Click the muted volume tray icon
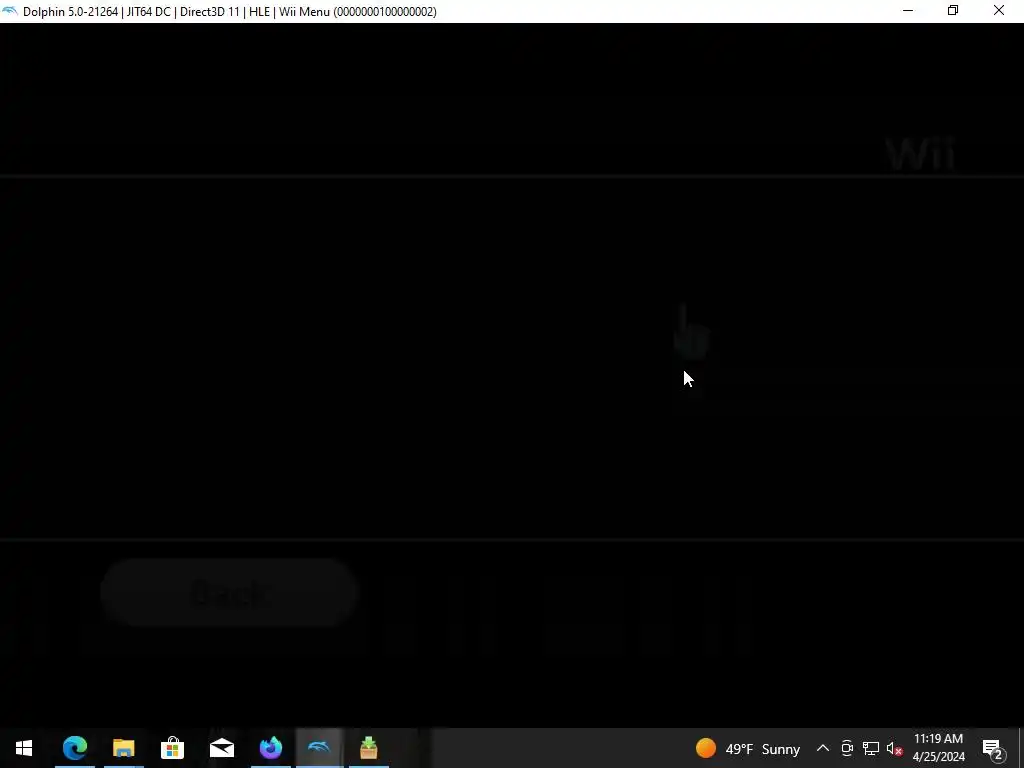This screenshot has height=768, width=1024. 895,748
